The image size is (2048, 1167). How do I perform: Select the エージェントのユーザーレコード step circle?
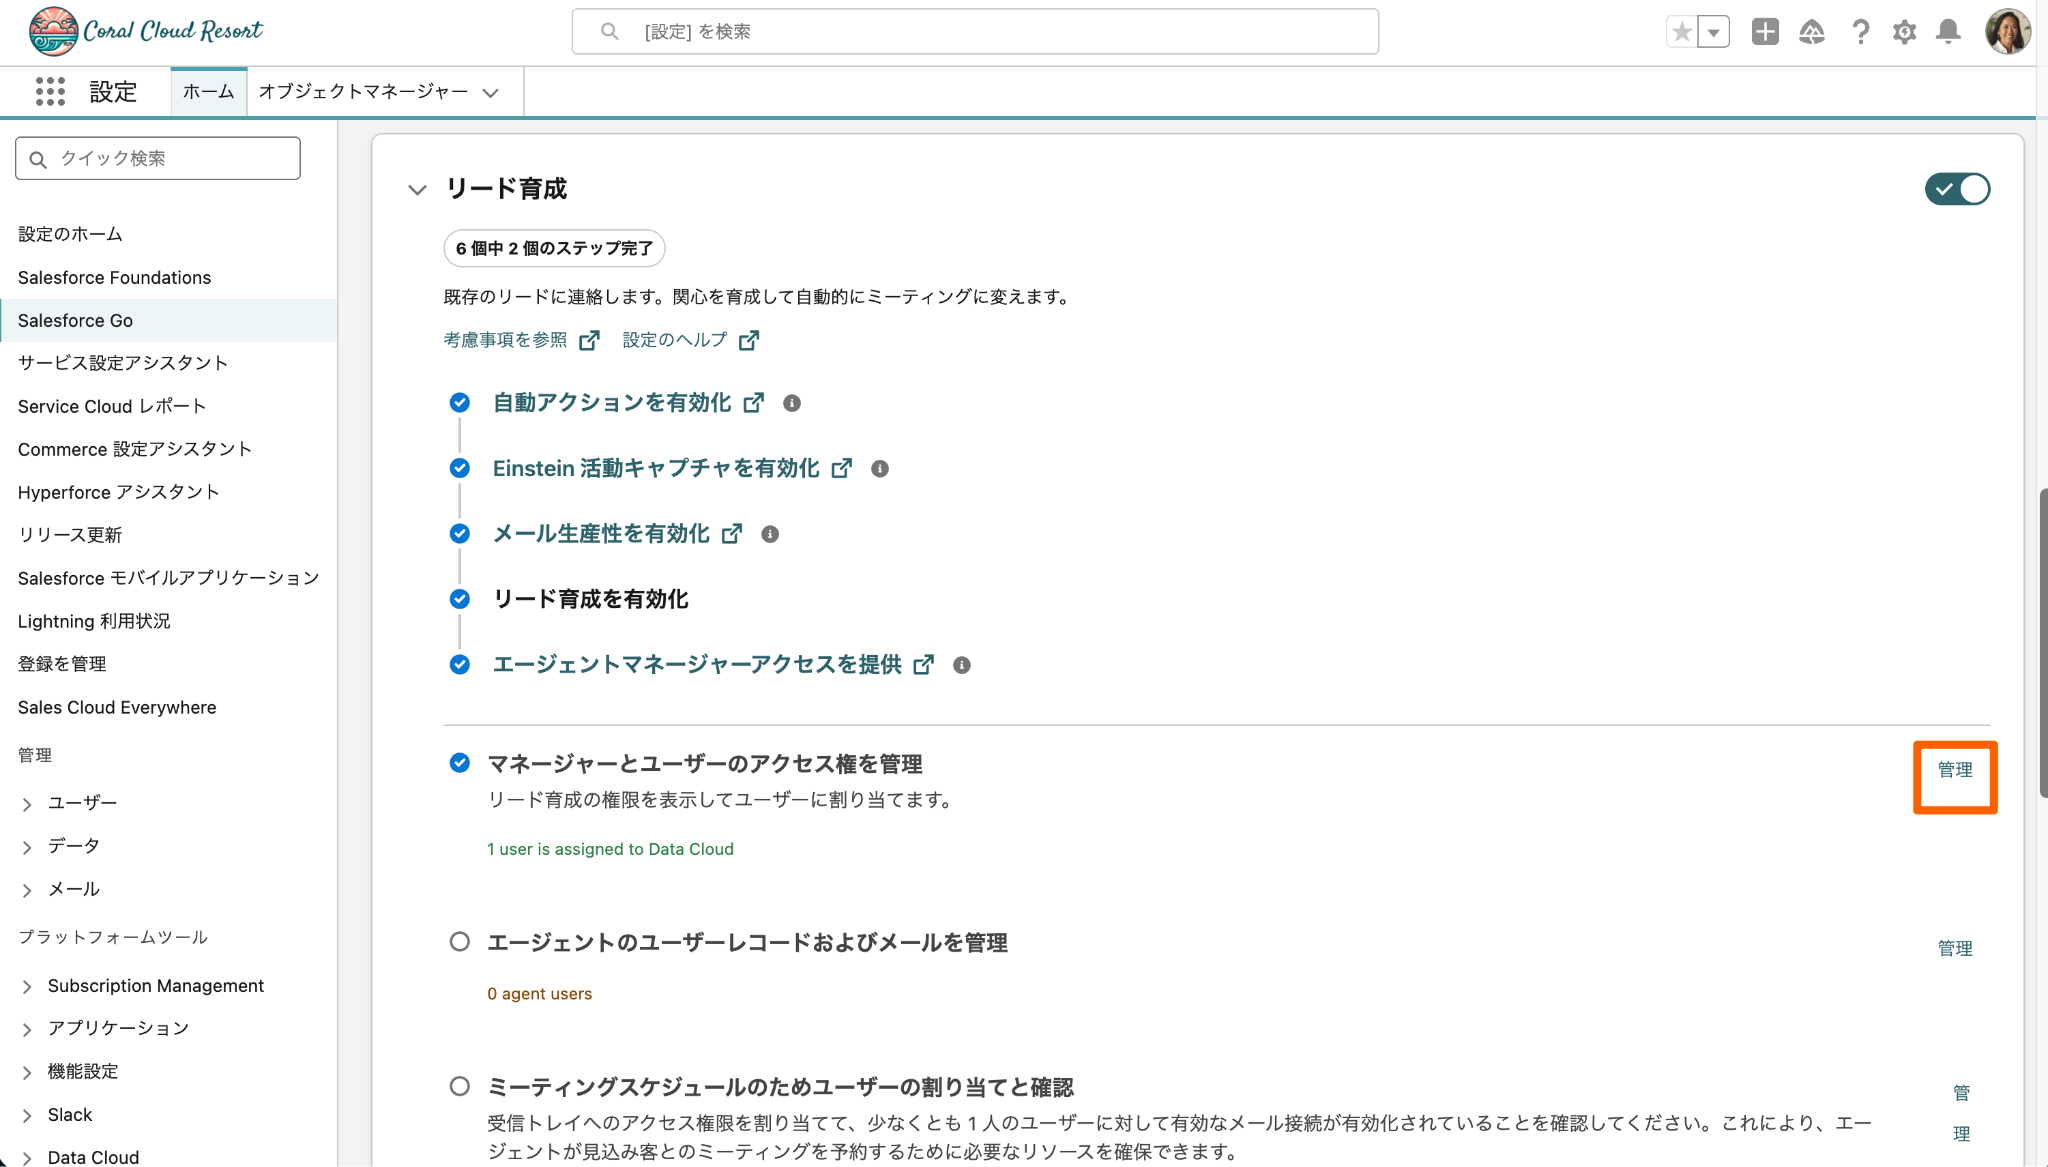tap(459, 942)
